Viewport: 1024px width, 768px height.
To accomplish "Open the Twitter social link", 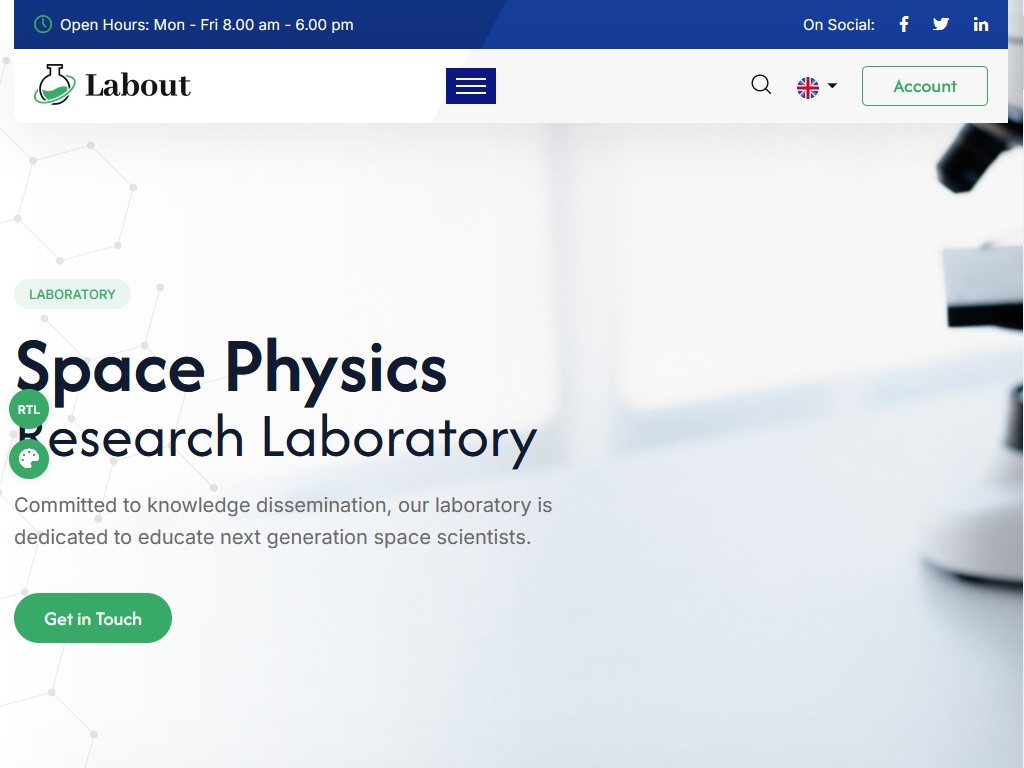I will coord(941,24).
